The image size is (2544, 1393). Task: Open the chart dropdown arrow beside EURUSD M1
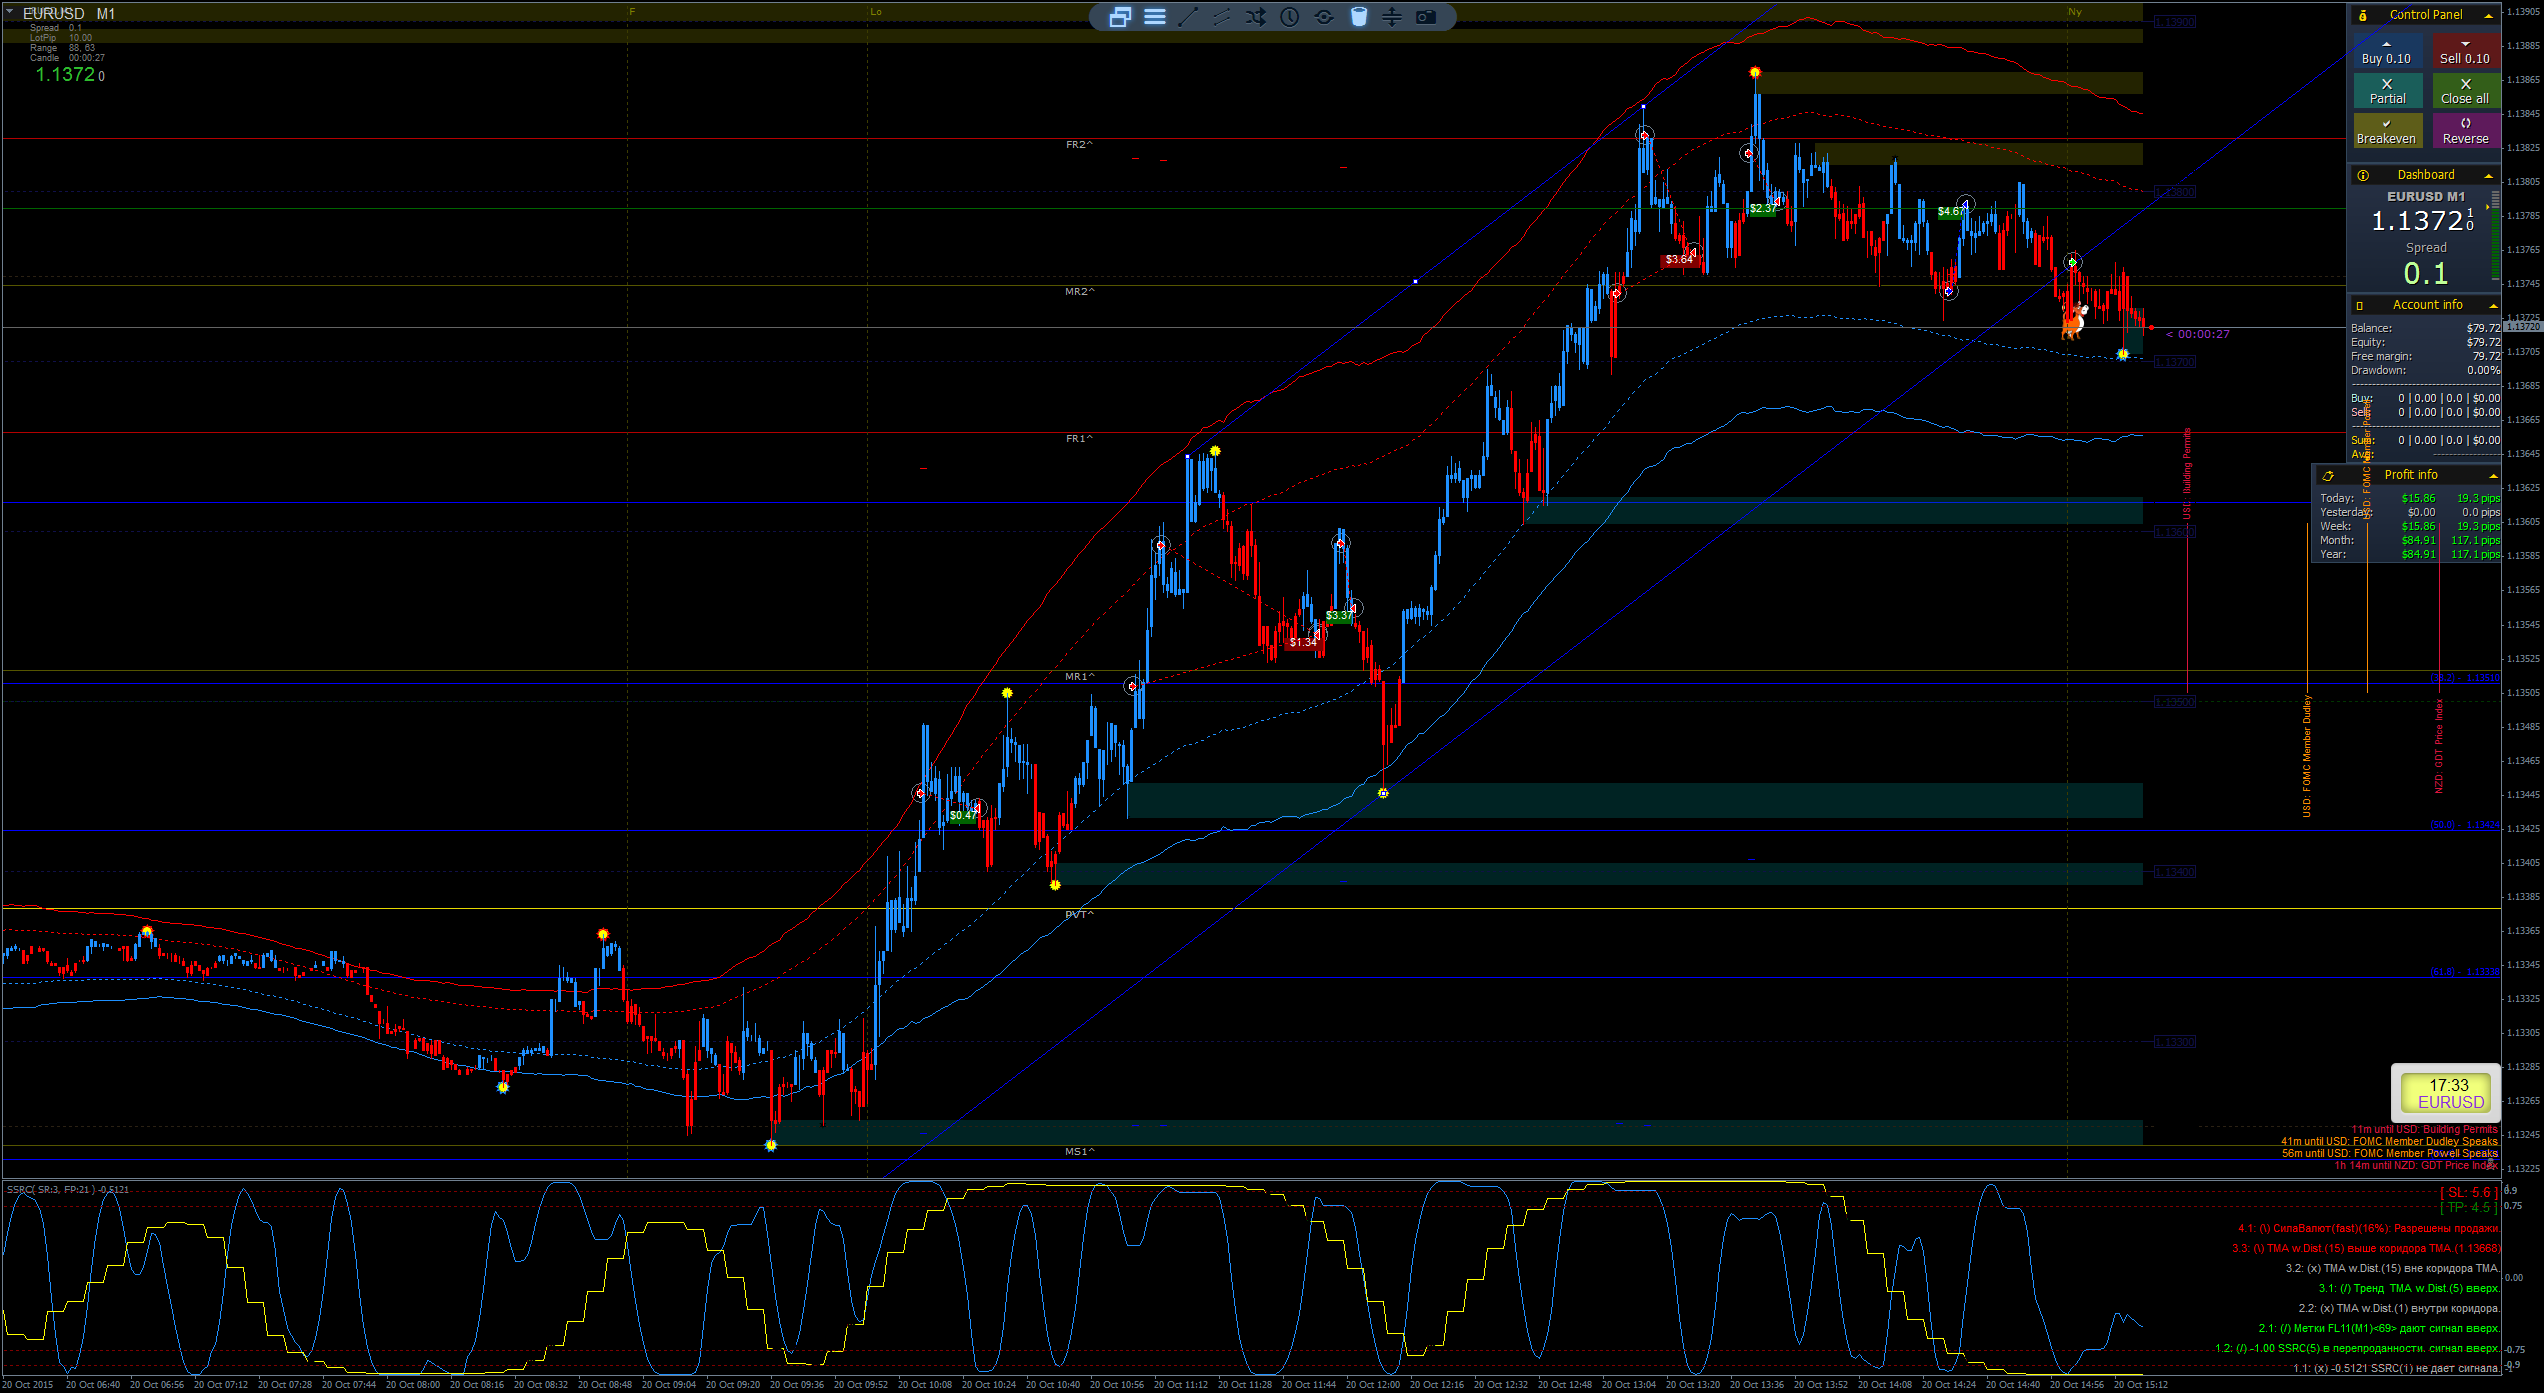tap(9, 12)
